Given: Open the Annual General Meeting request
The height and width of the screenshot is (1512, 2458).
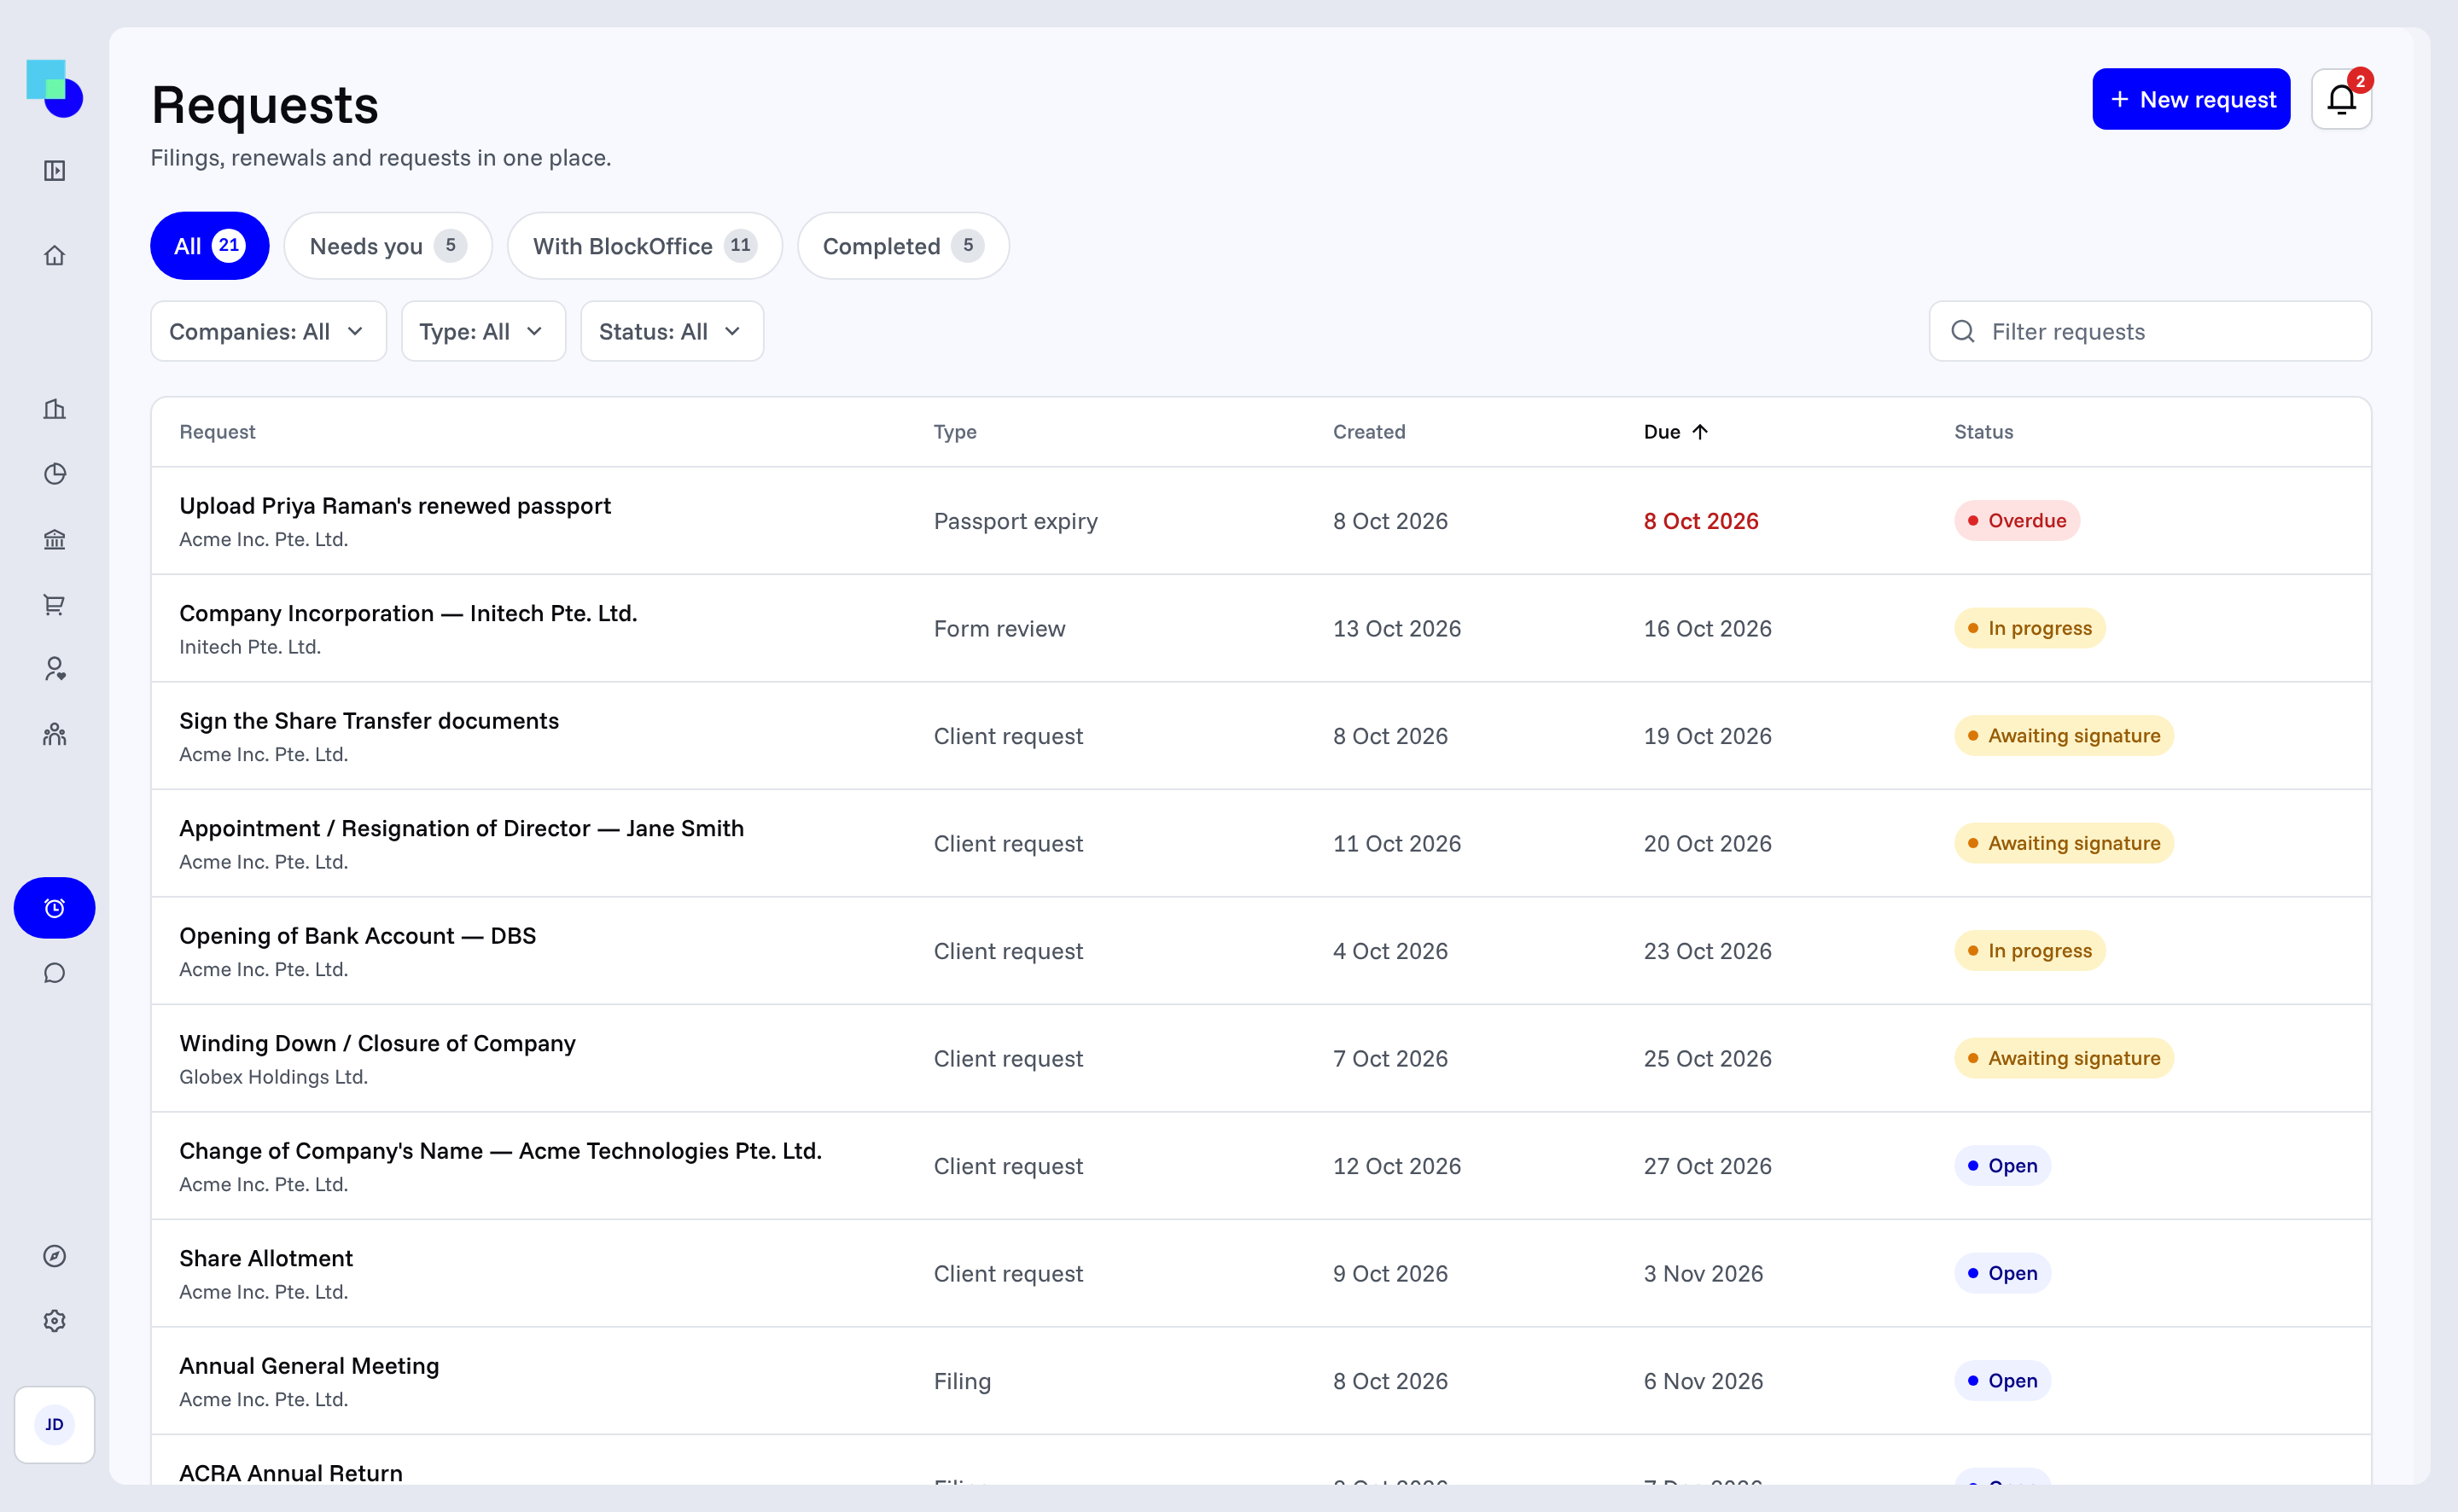Looking at the screenshot, I should [1261, 1381].
